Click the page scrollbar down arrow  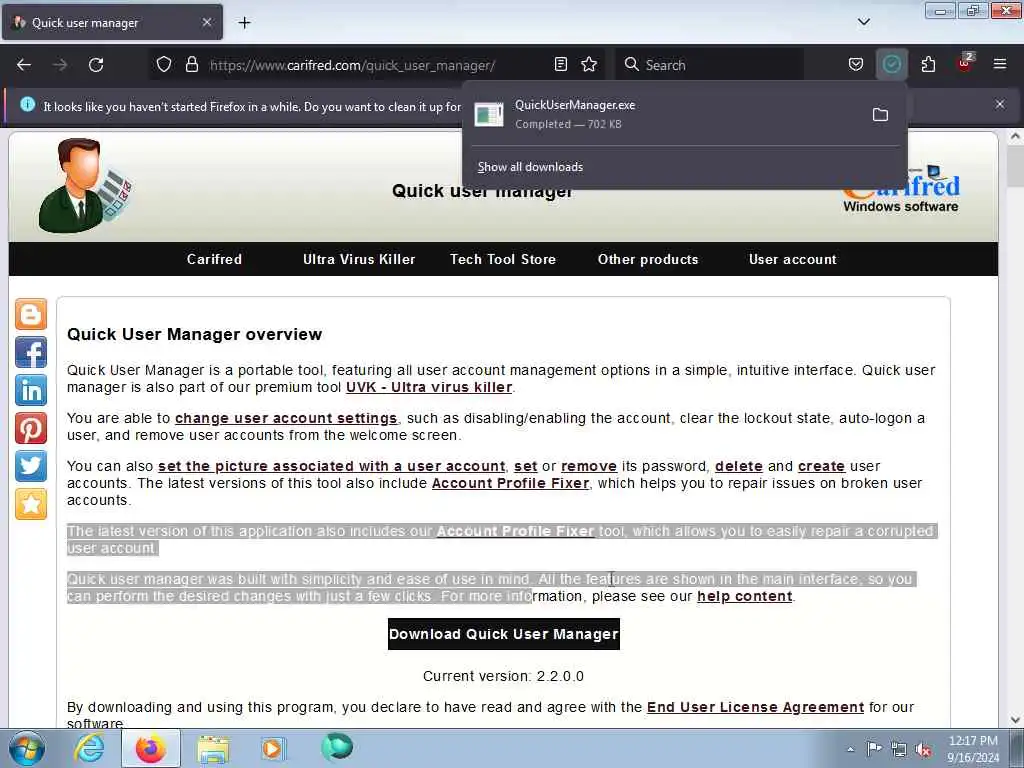coord(1015,720)
